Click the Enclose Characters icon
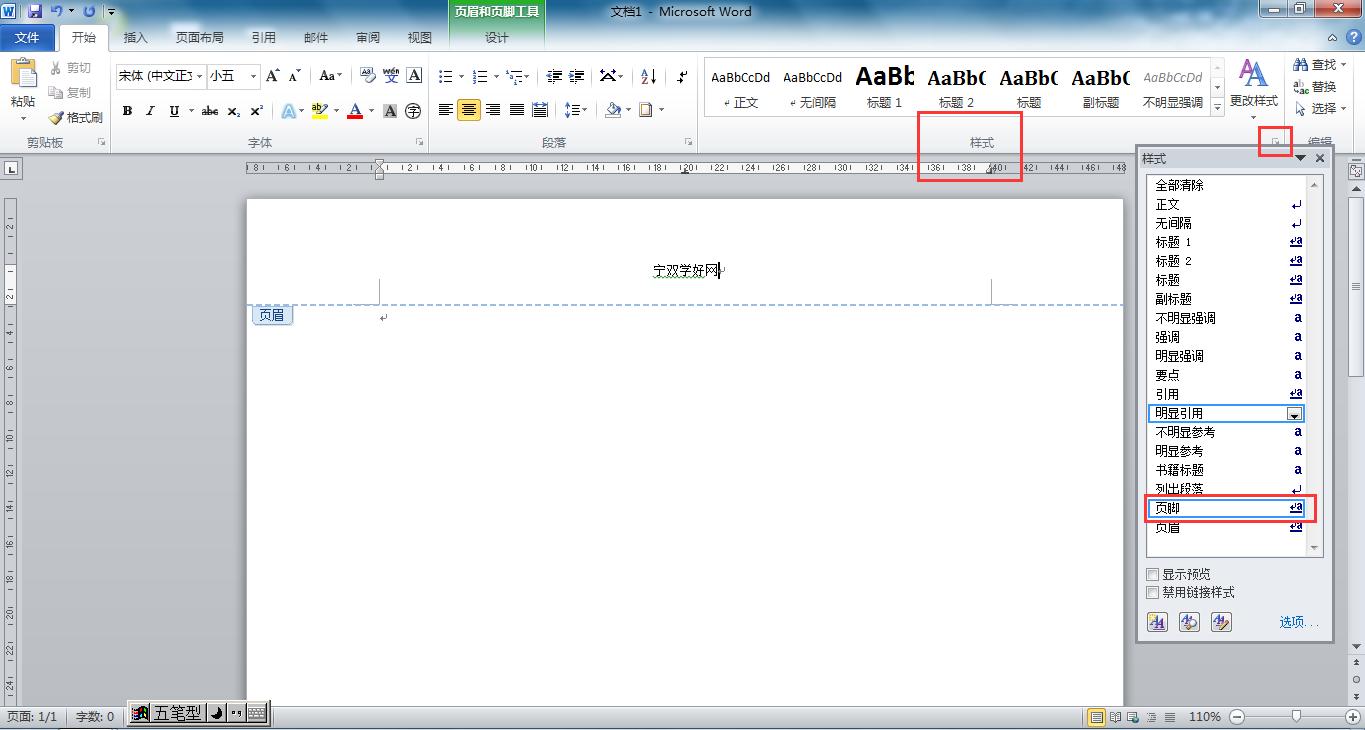1365x730 pixels. [x=413, y=111]
